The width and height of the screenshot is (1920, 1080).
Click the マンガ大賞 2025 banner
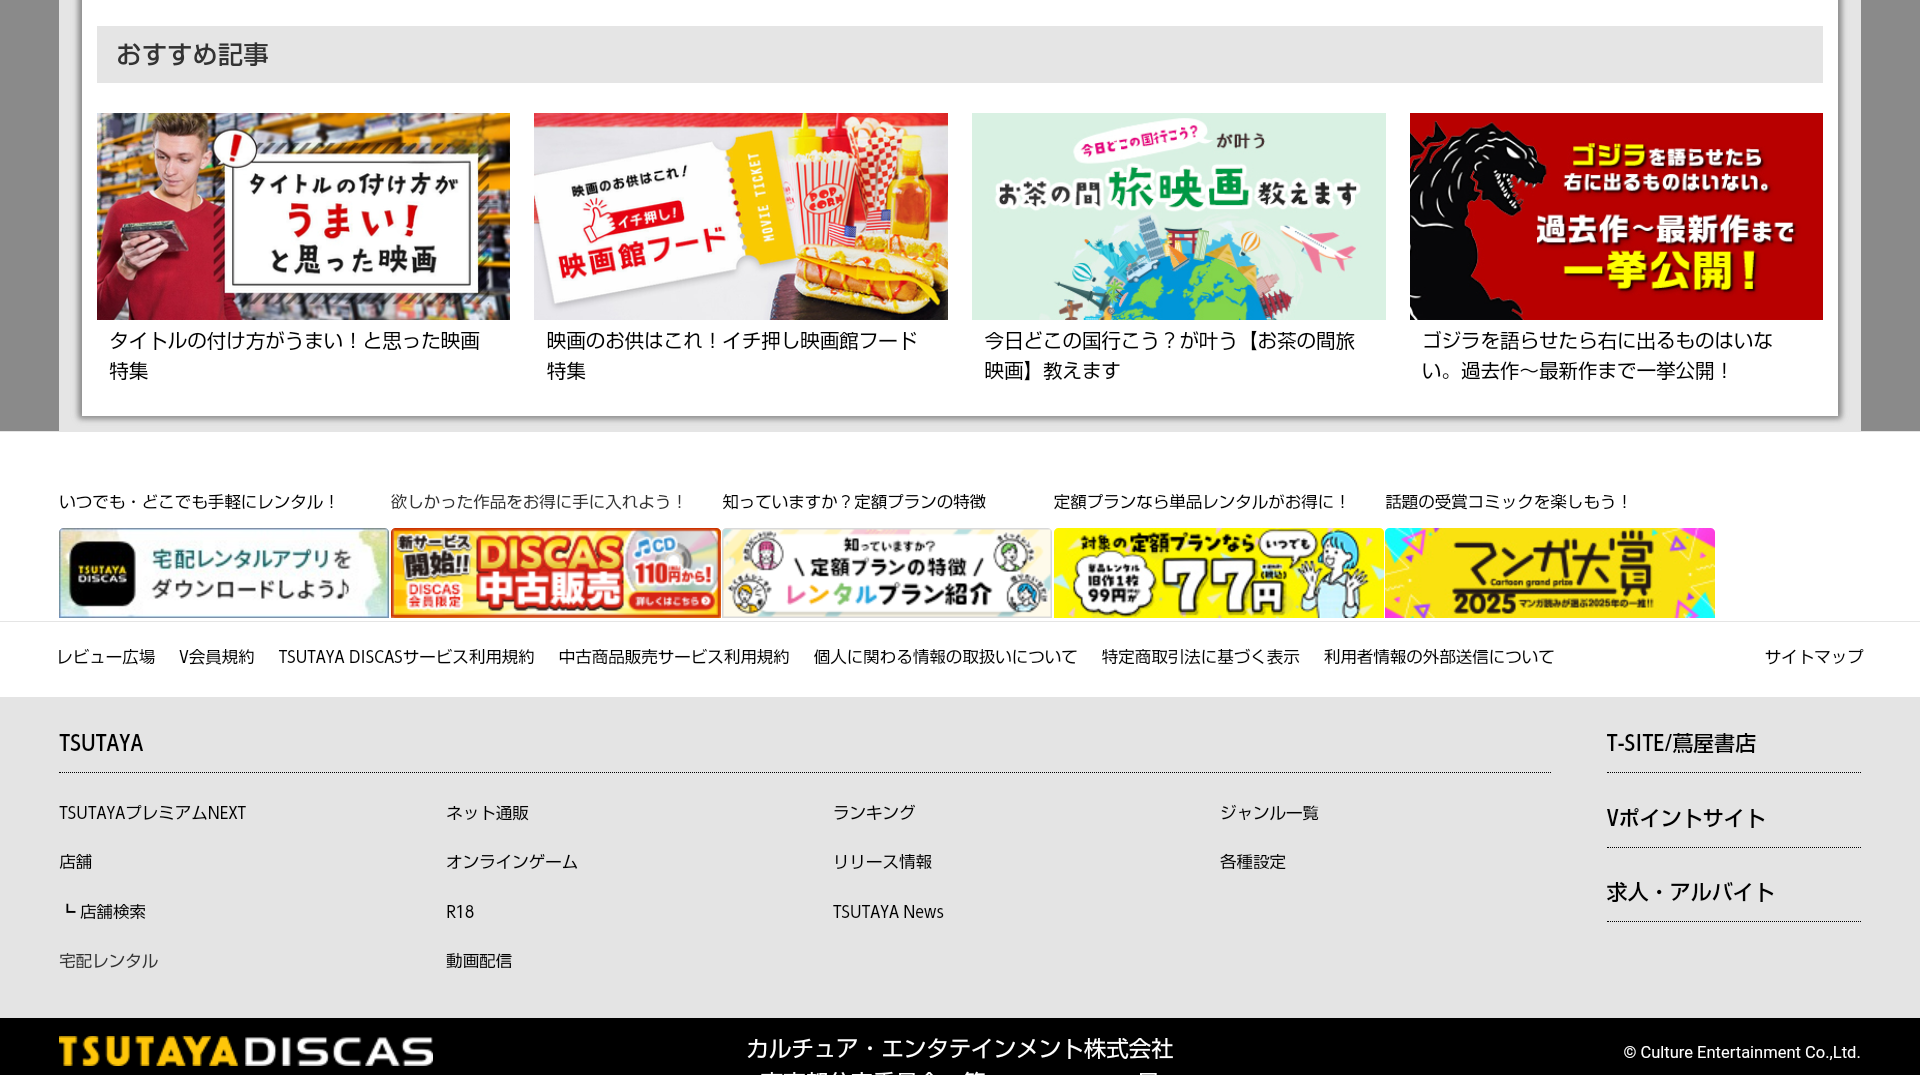coord(1549,573)
